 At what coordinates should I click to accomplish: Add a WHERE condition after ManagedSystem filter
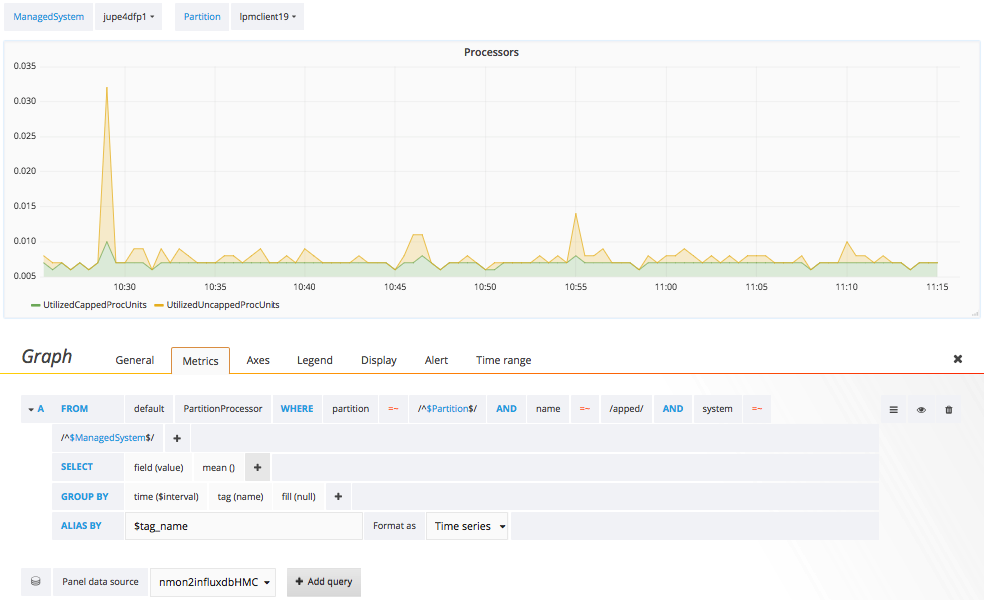tap(176, 437)
